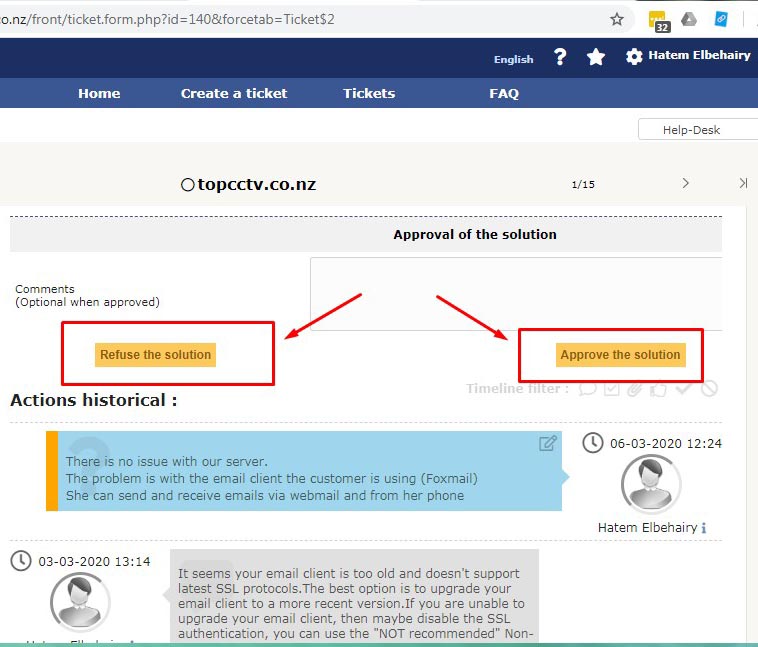Image resolution: width=758 pixels, height=647 pixels.
Task: Click the Google Drive extension icon
Action: pos(689,19)
